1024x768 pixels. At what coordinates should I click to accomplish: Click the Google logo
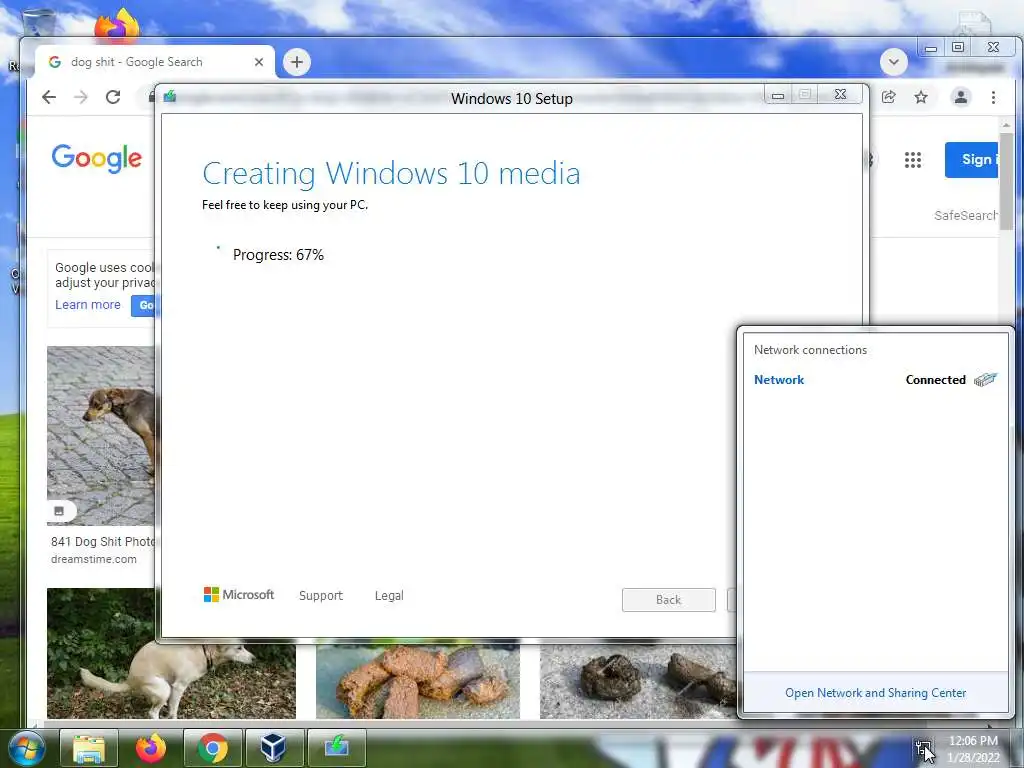point(97,159)
